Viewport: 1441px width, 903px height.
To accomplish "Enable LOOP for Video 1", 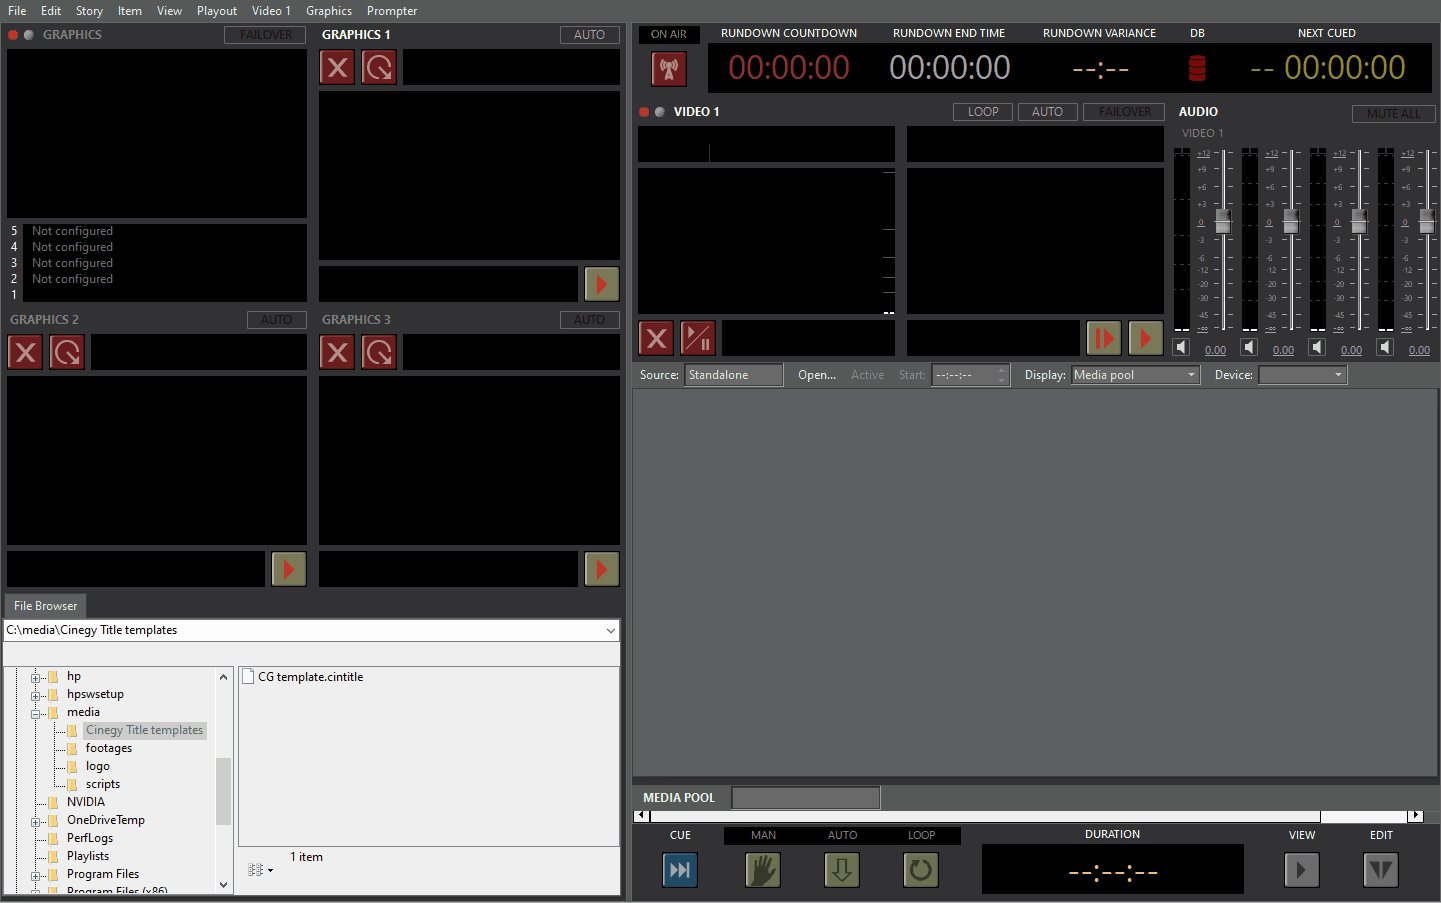I will (982, 111).
